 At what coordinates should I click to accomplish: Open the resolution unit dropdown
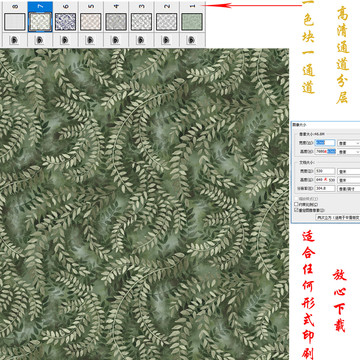[x=349, y=188]
